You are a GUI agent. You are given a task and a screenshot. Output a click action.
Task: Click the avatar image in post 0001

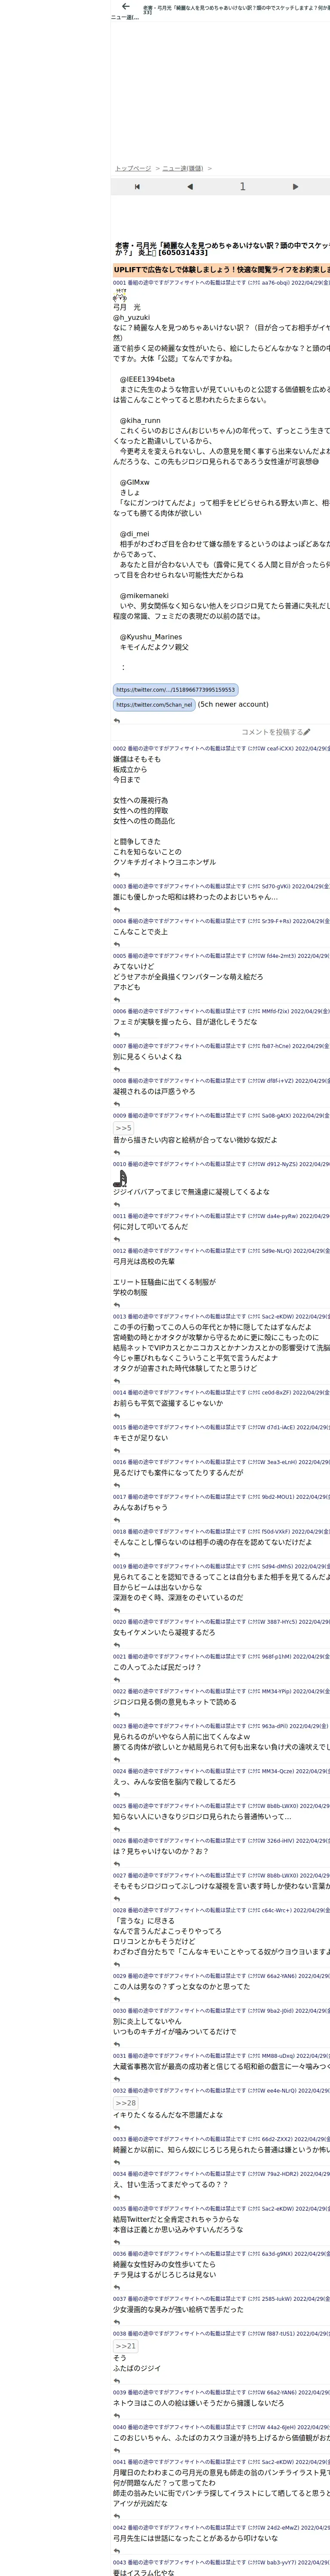[x=120, y=296]
